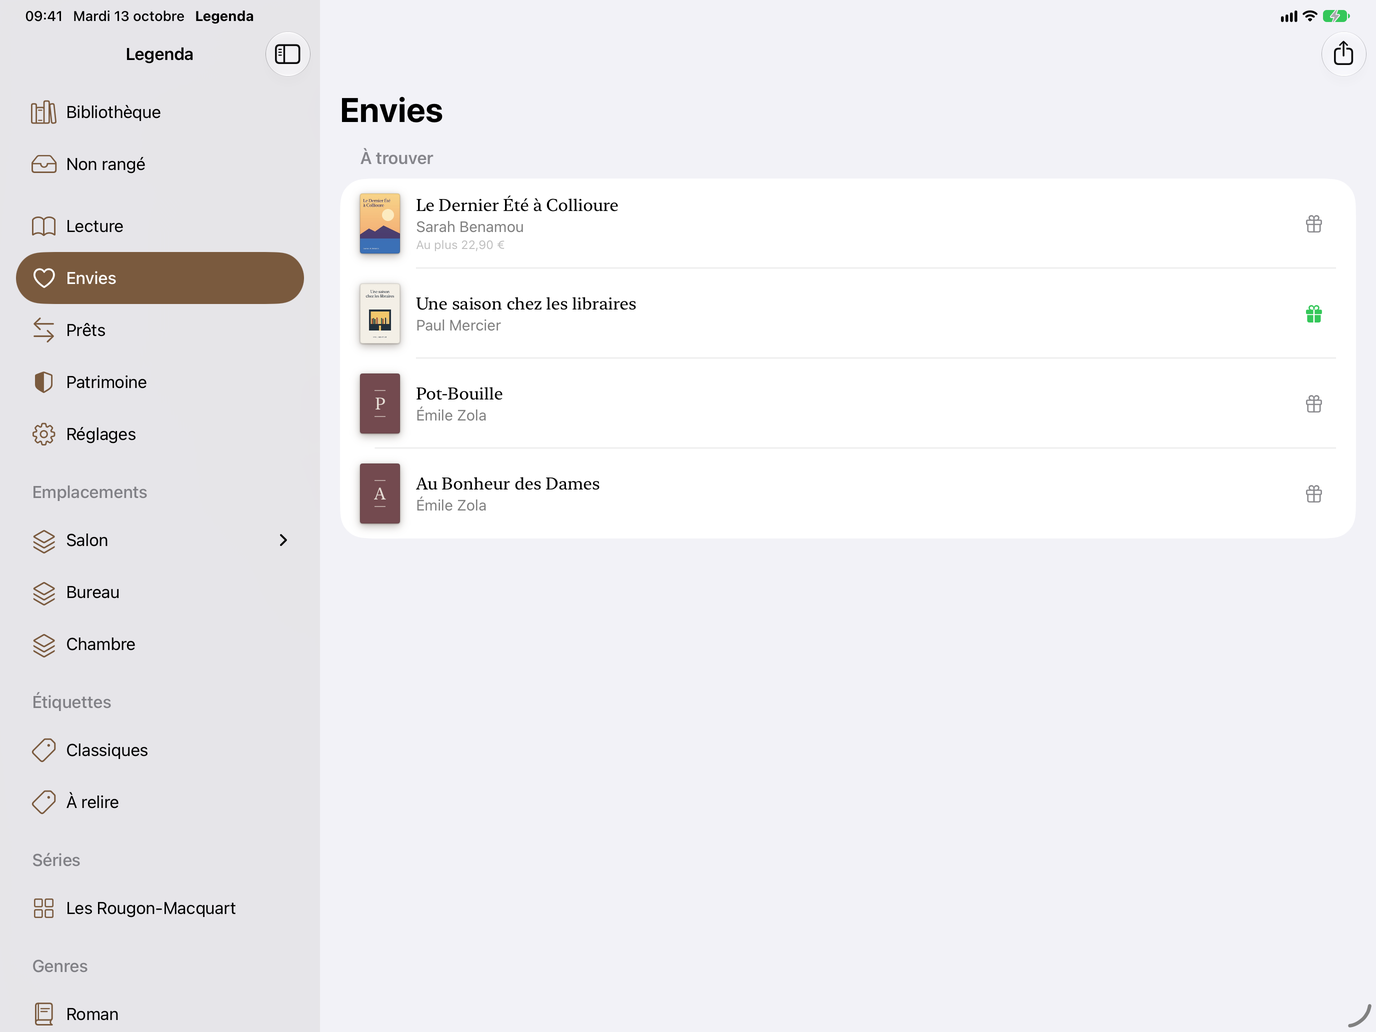Image resolution: width=1376 pixels, height=1032 pixels.
Task: Click the Patrimoine shield icon
Action: point(44,382)
